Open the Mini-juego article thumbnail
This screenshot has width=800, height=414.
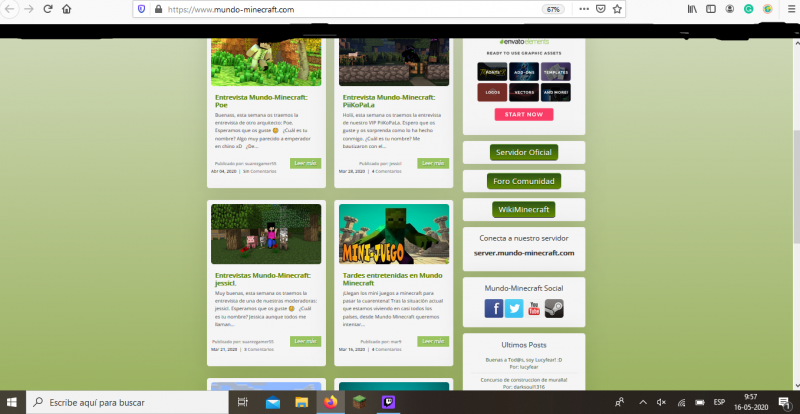393,234
